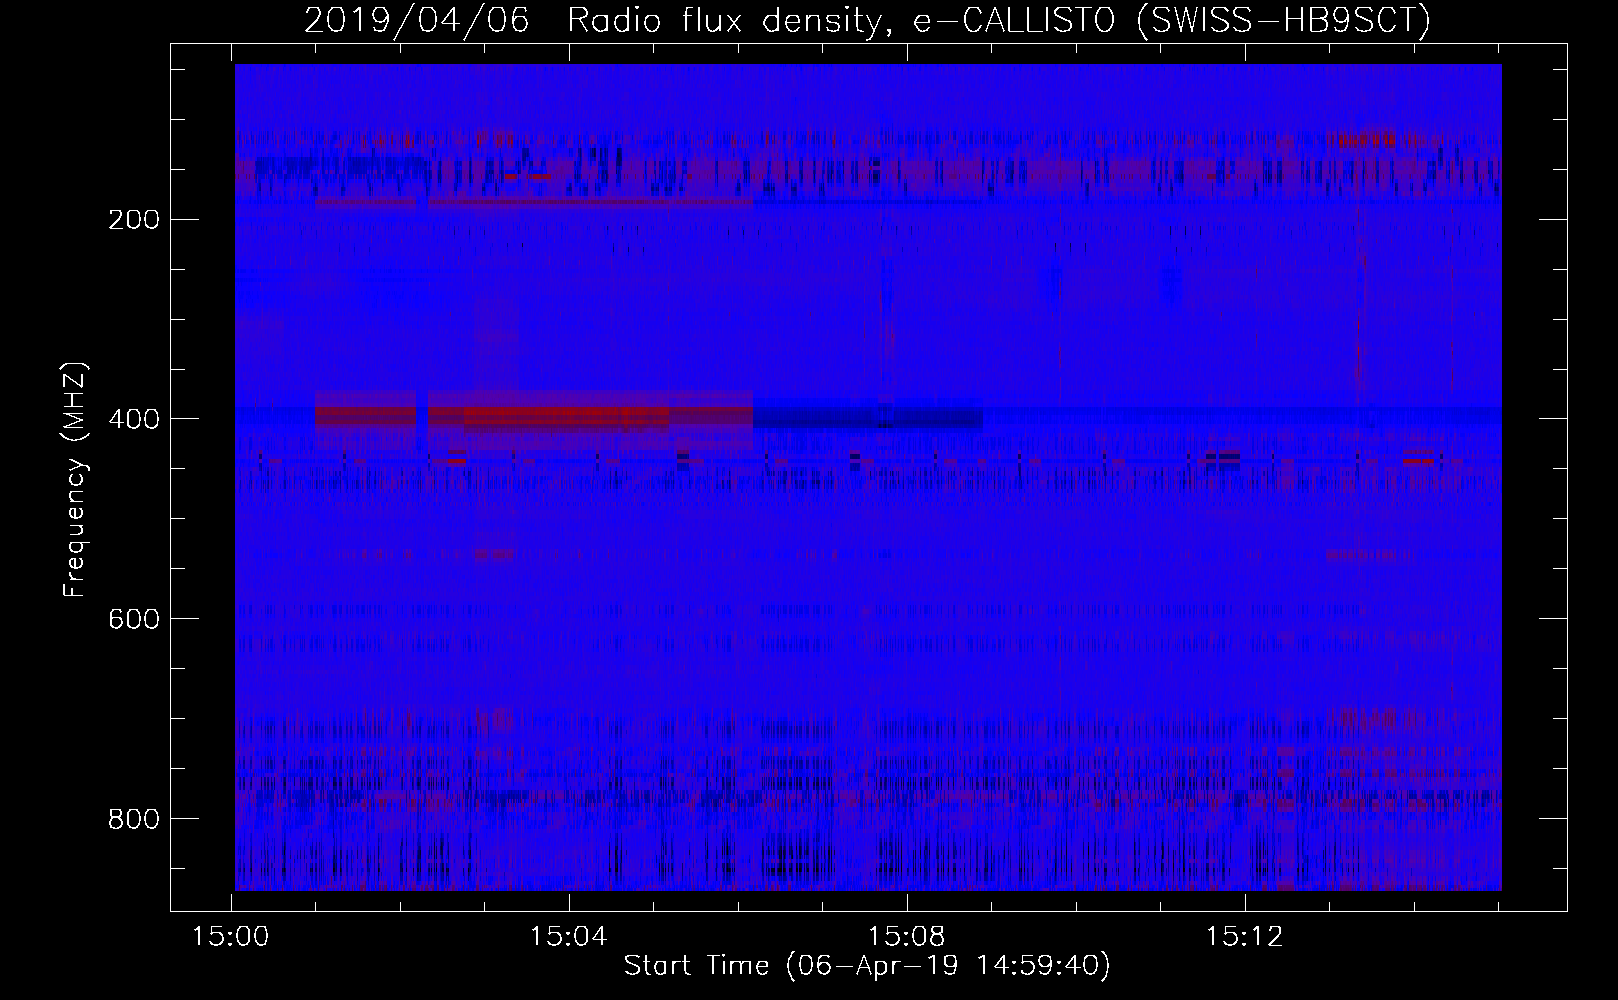Click the 'Frequency (MHZ)' axis label
The width and height of the screenshot is (1618, 1000).
click(x=75, y=480)
